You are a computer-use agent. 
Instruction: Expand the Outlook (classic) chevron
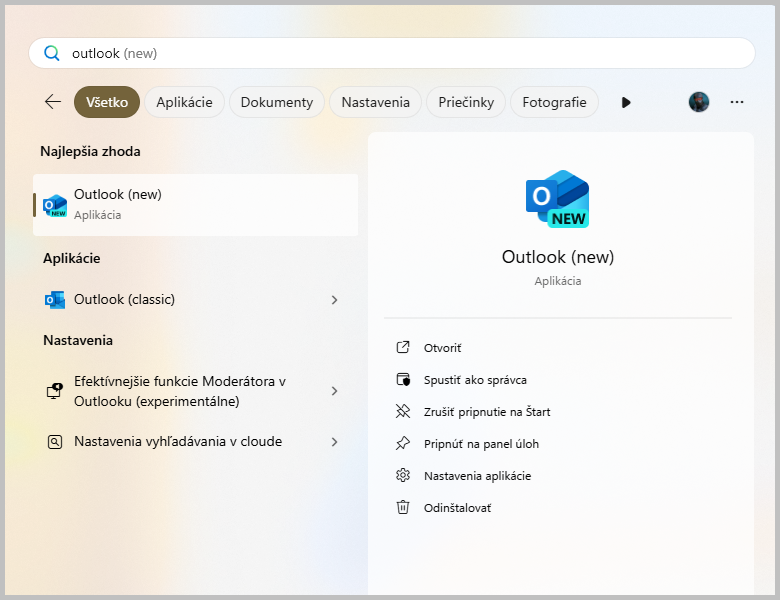pos(334,300)
